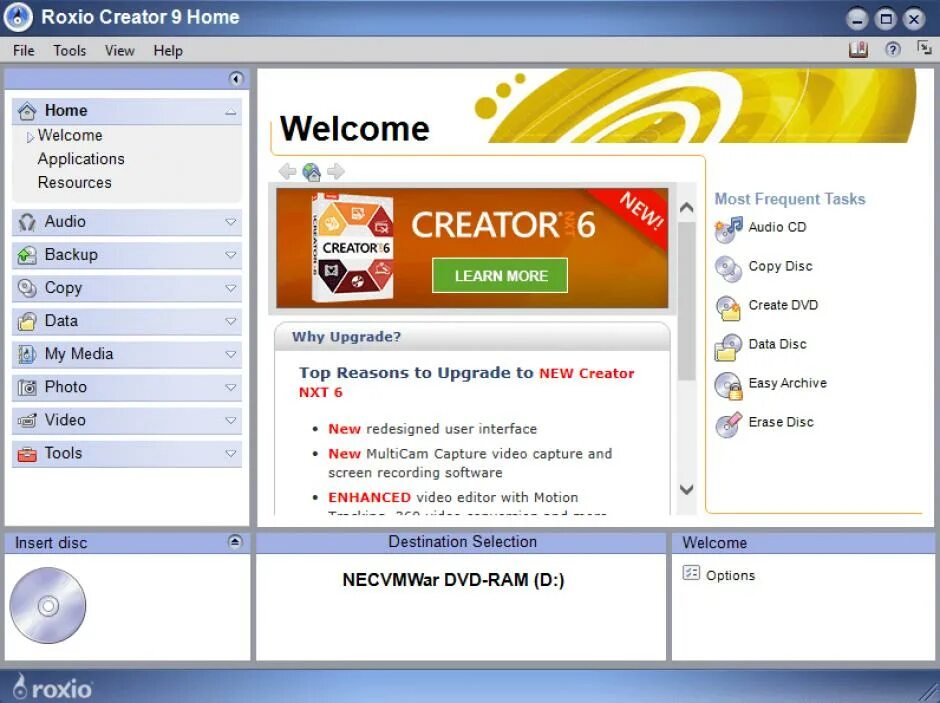Open the Create DVD task link

783,305
